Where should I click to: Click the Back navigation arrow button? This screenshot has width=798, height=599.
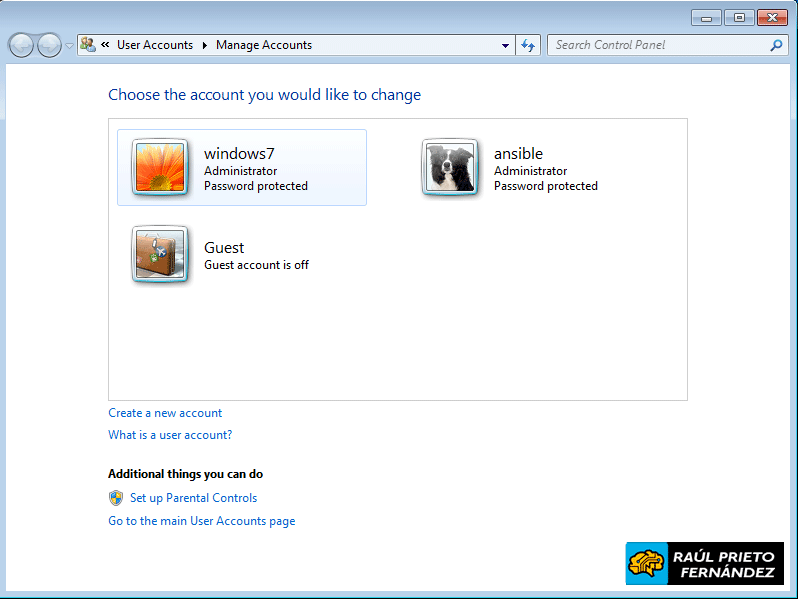21,45
